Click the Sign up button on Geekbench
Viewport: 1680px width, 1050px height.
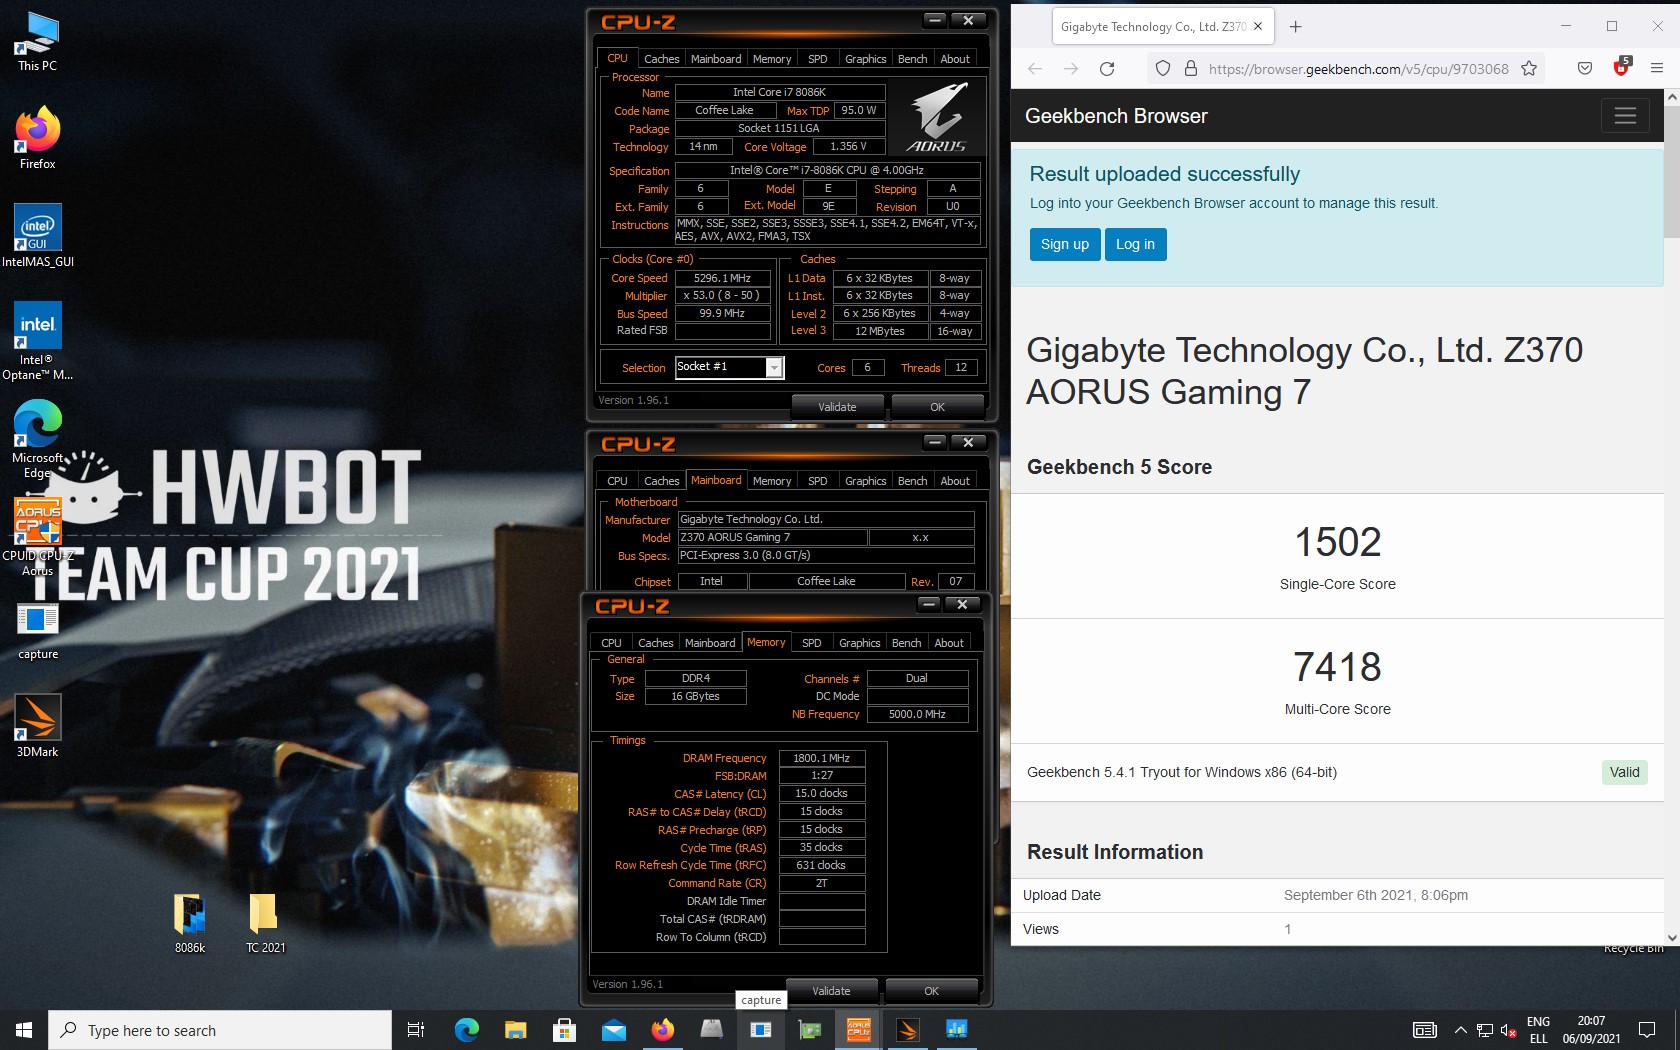pos(1065,244)
